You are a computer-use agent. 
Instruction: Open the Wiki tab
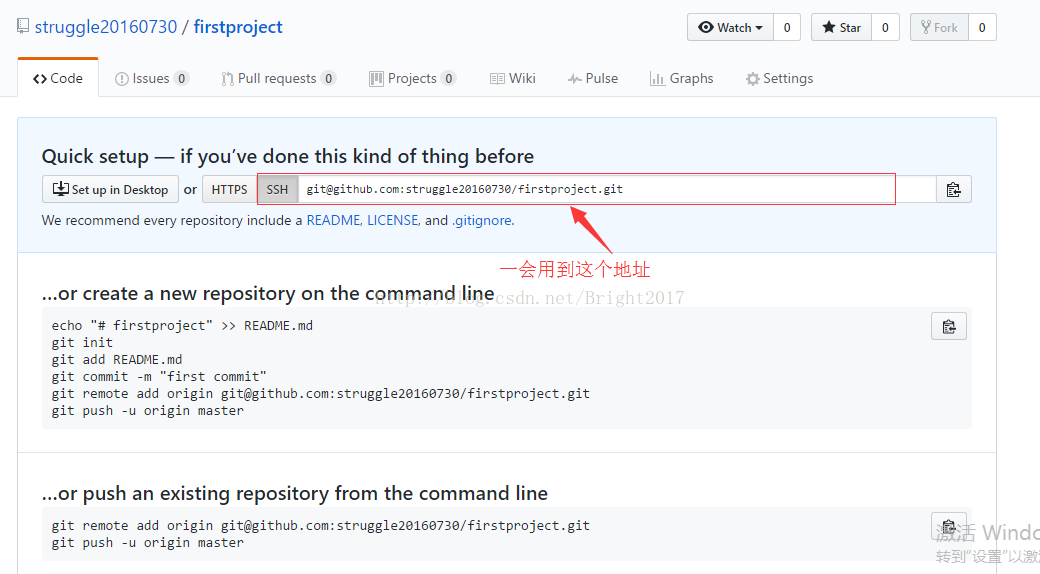coord(513,78)
